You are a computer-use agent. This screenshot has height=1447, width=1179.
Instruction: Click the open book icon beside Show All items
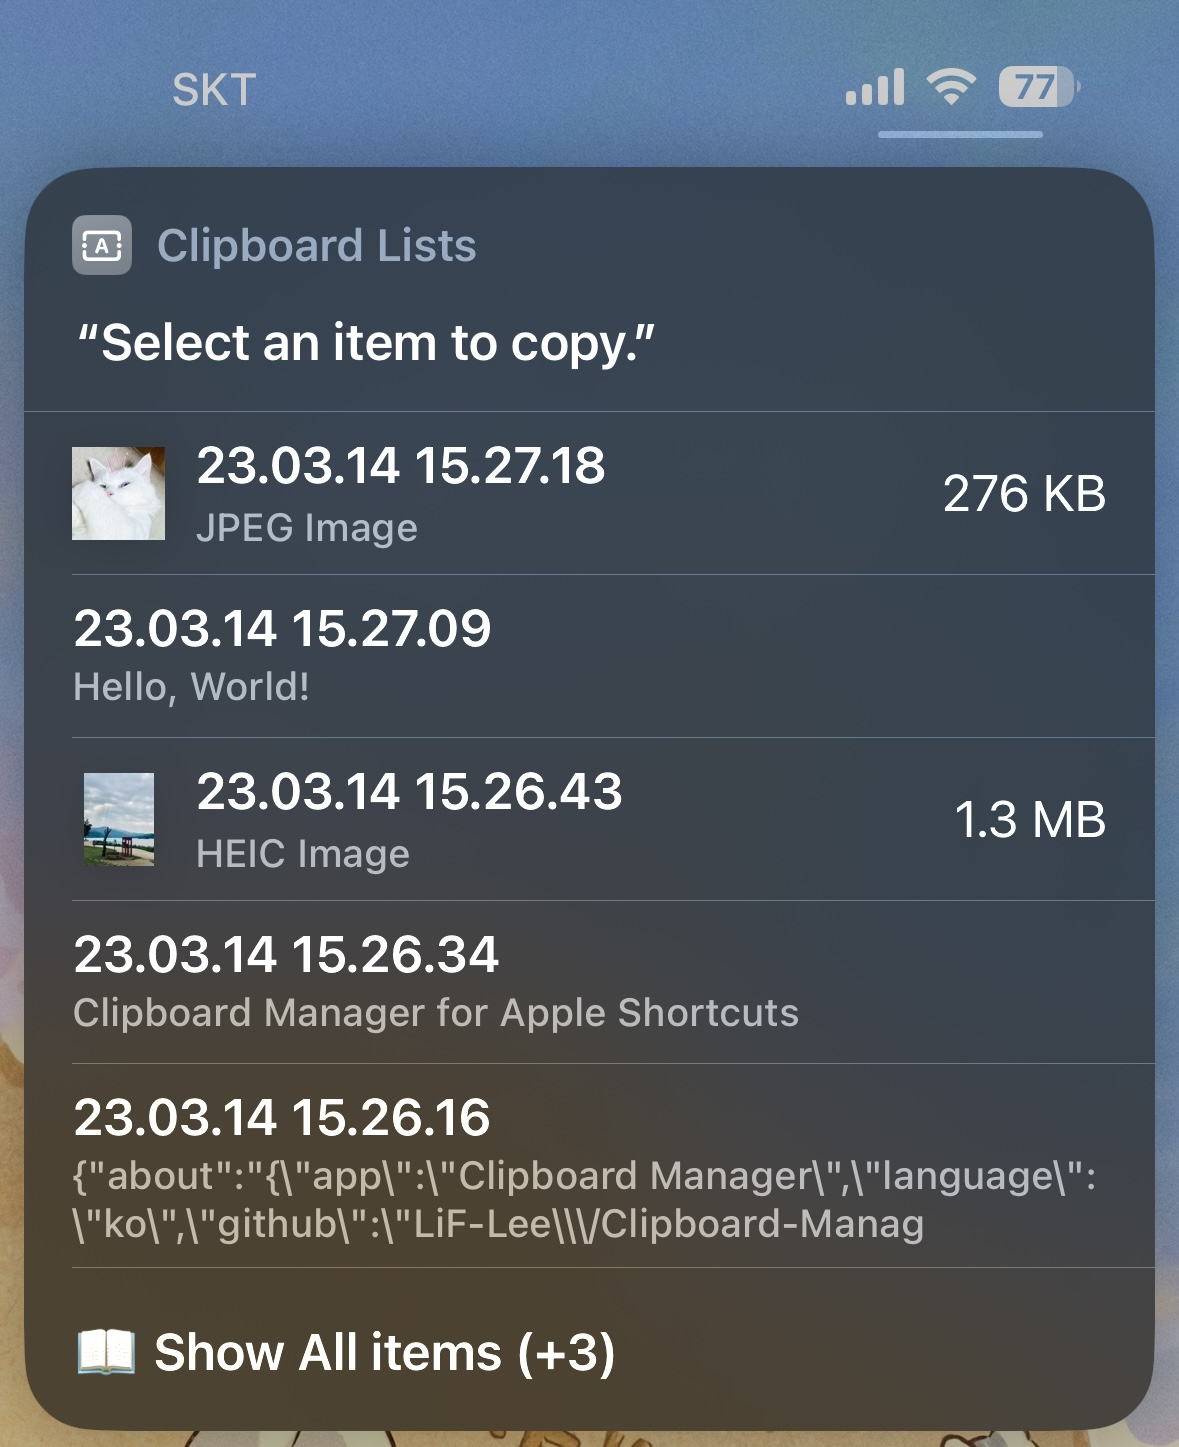(105, 1352)
